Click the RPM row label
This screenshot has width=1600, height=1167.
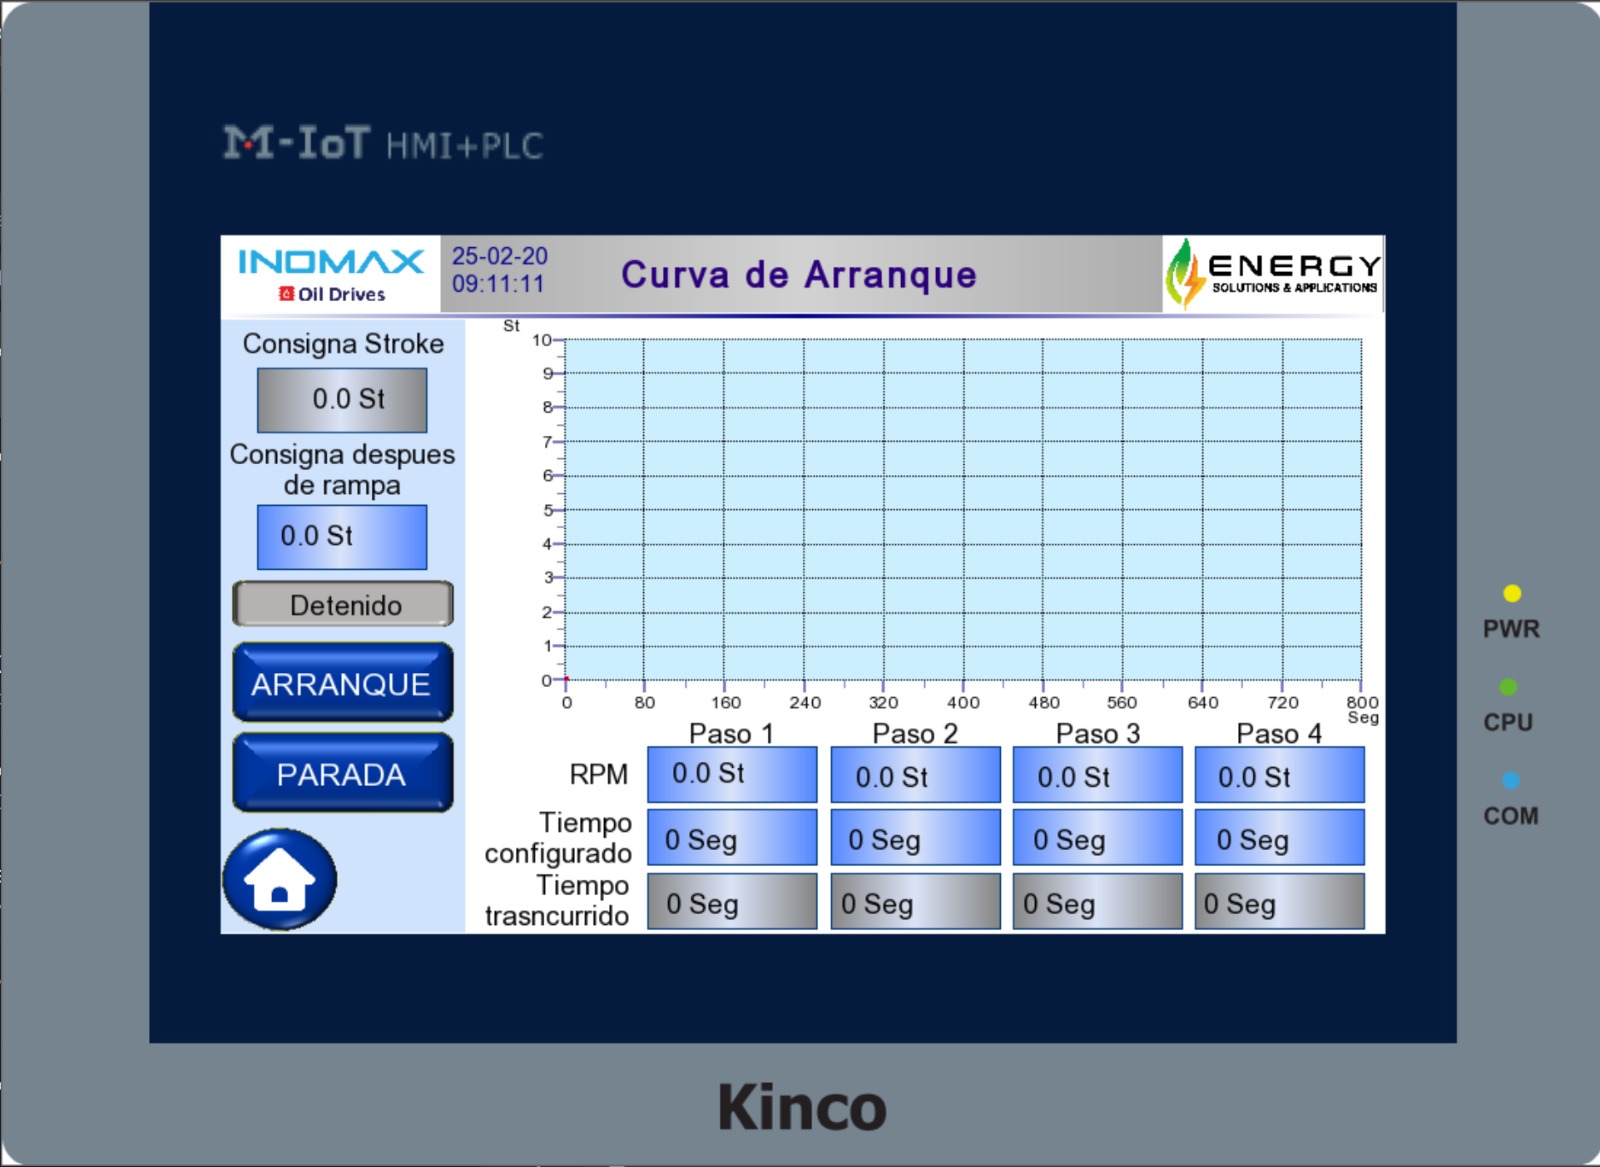tap(599, 774)
